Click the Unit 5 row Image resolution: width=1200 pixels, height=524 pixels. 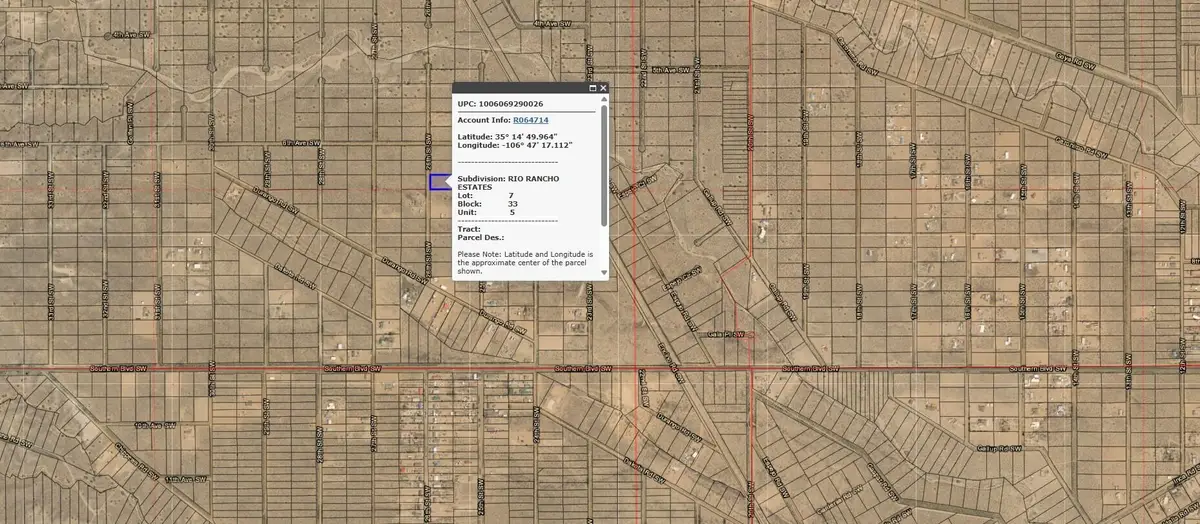pos(486,212)
